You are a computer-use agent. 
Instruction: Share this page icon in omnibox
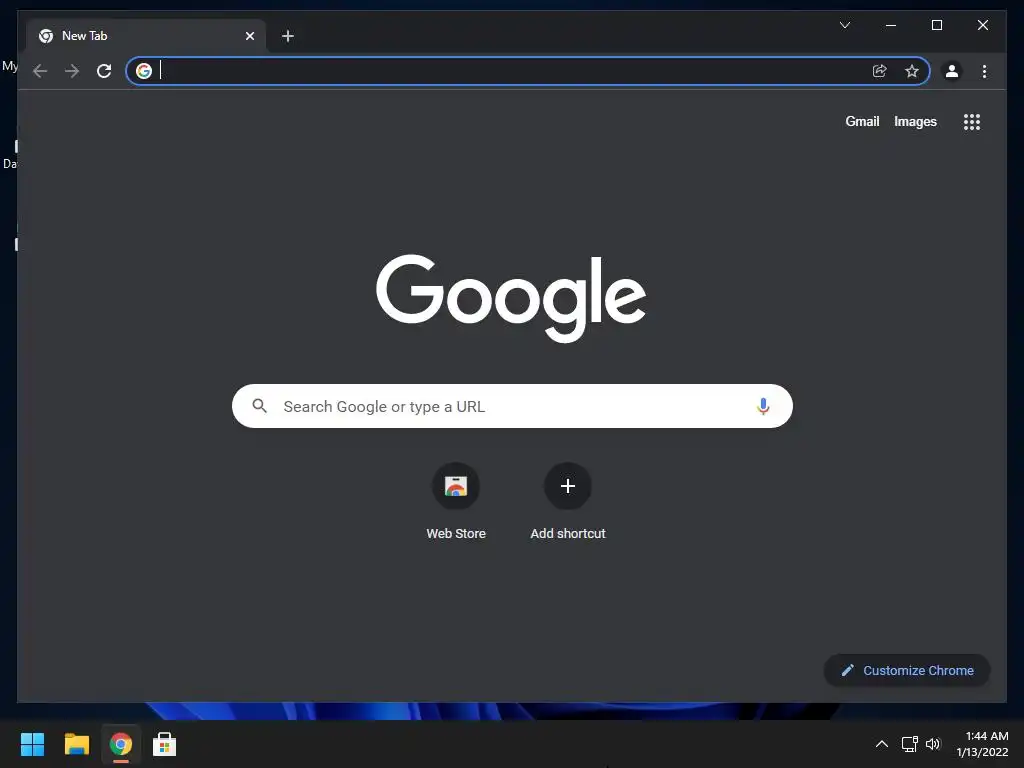pos(880,71)
